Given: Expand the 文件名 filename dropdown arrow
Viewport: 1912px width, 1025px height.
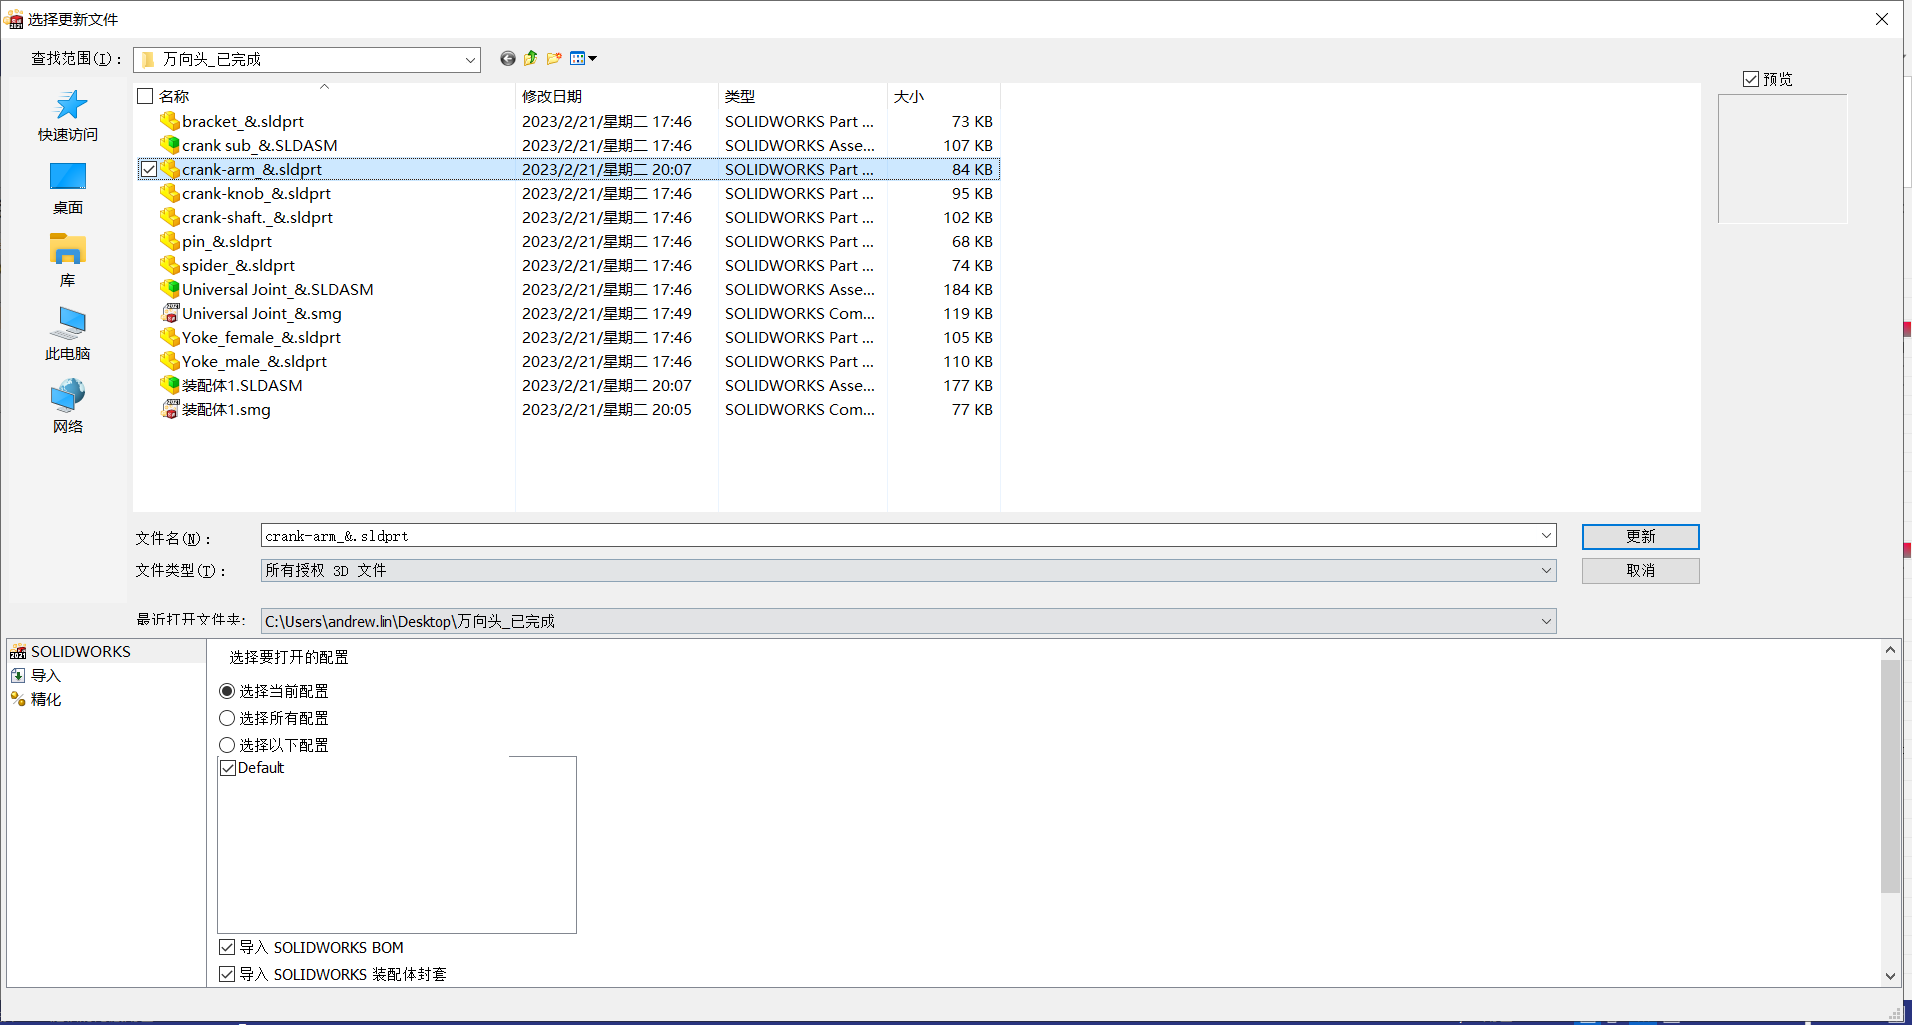Looking at the screenshot, I should coord(1546,536).
